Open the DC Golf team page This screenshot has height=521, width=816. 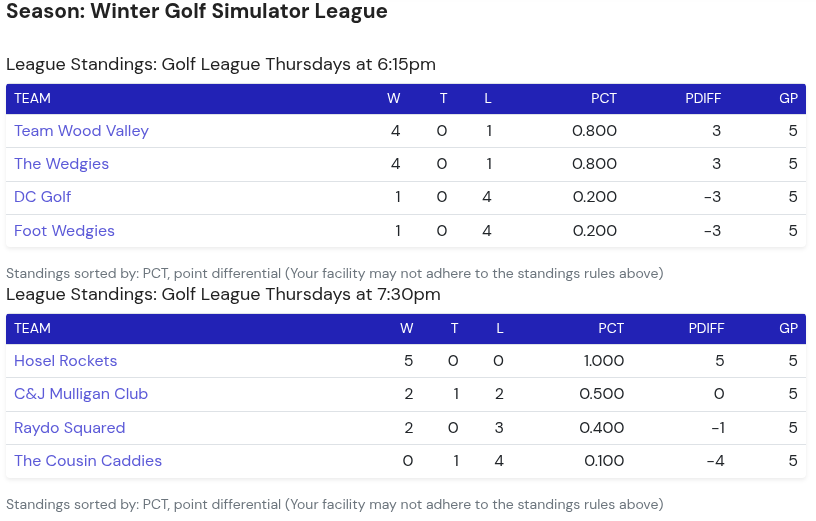[43, 197]
